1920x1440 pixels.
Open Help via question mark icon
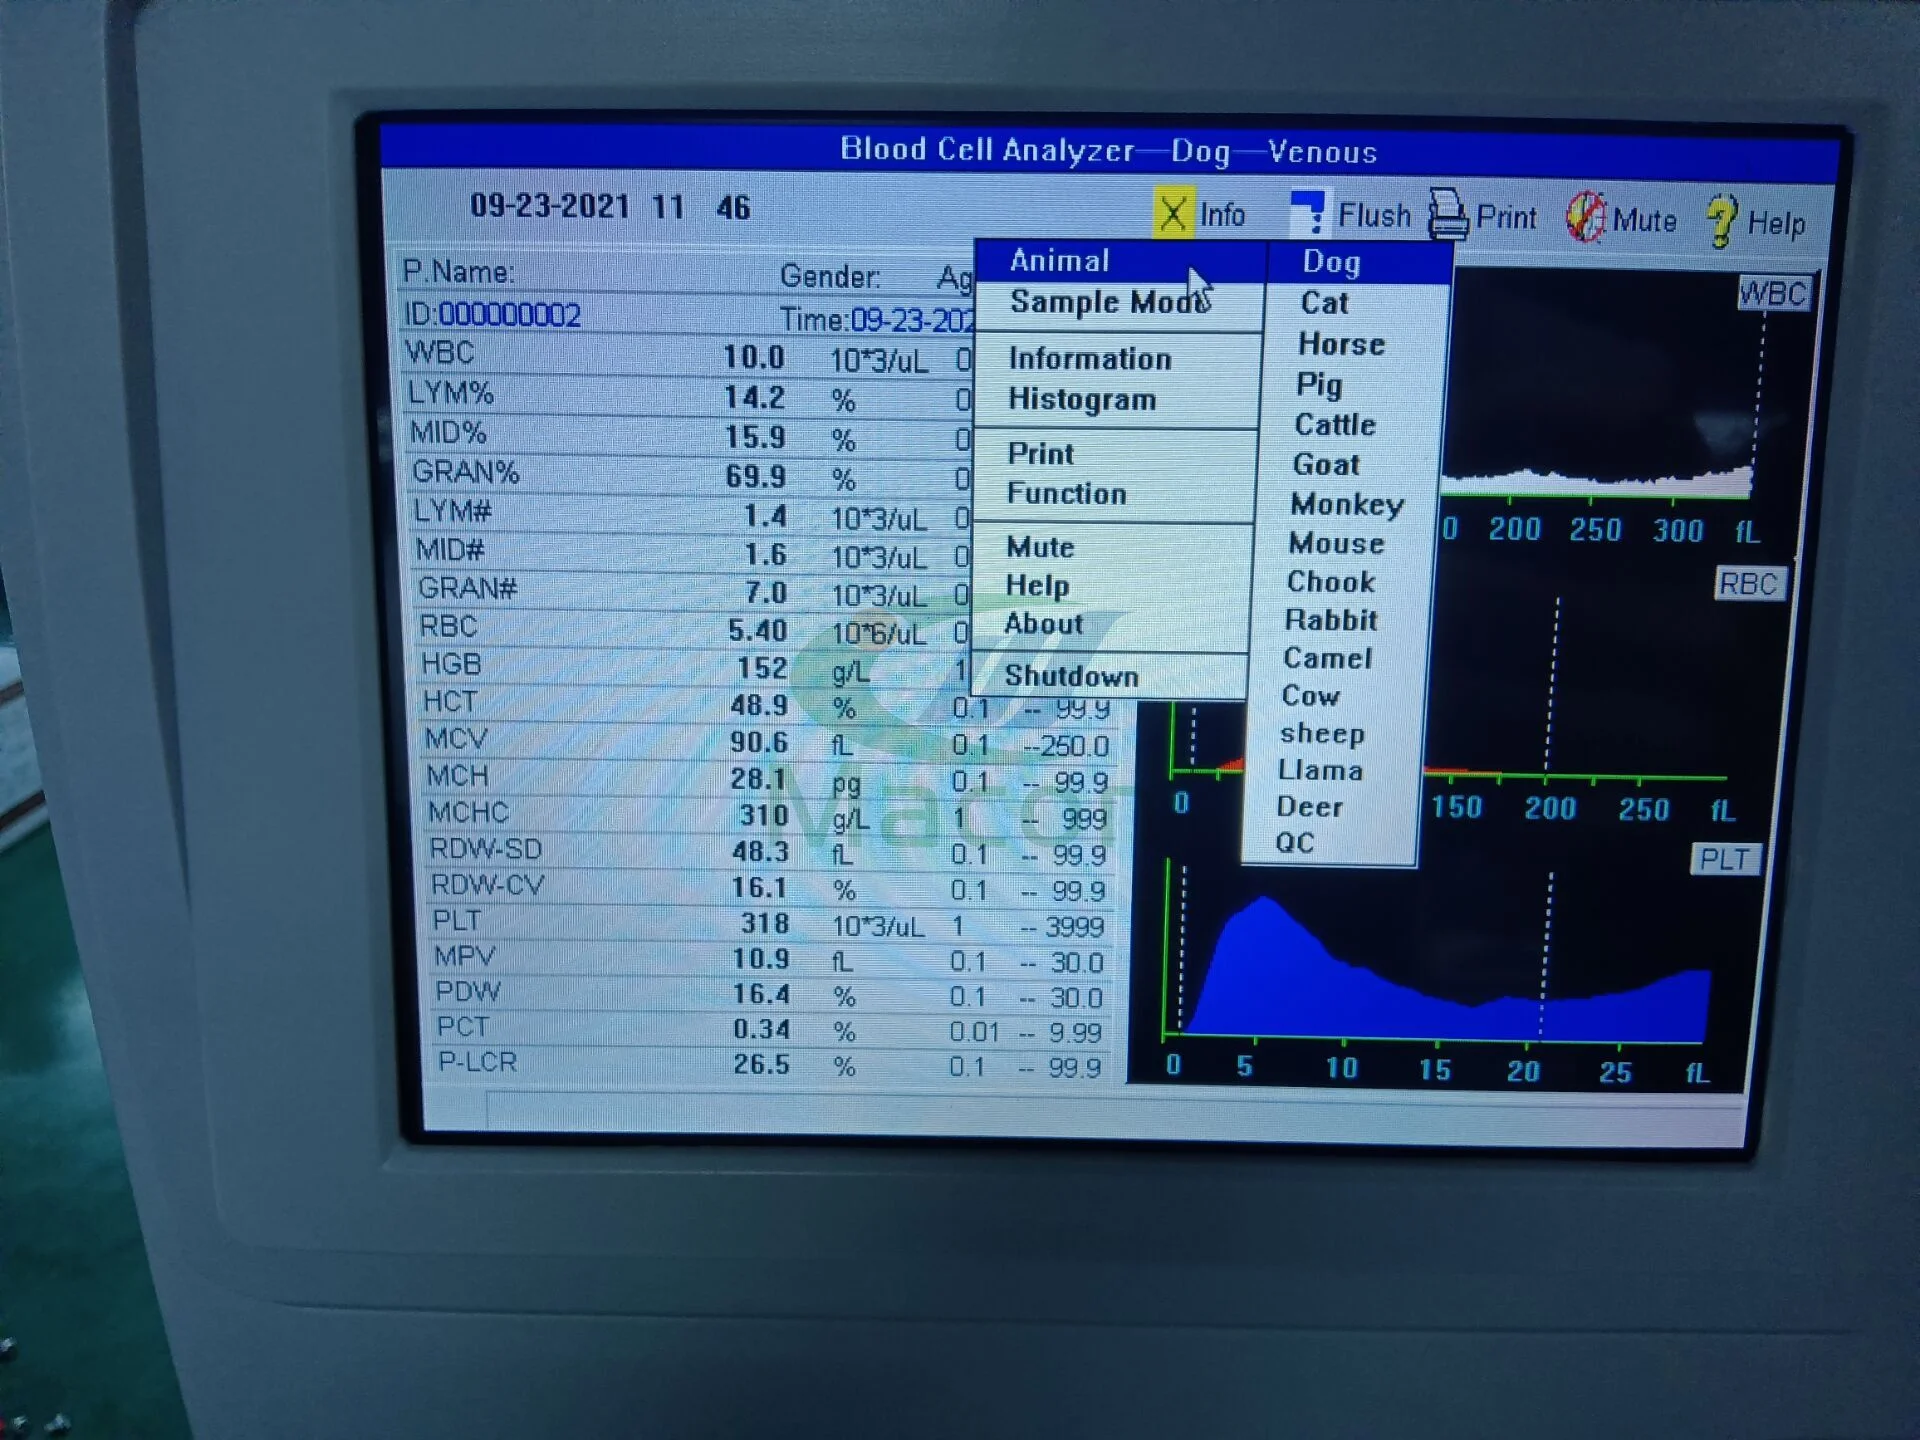tap(1721, 221)
